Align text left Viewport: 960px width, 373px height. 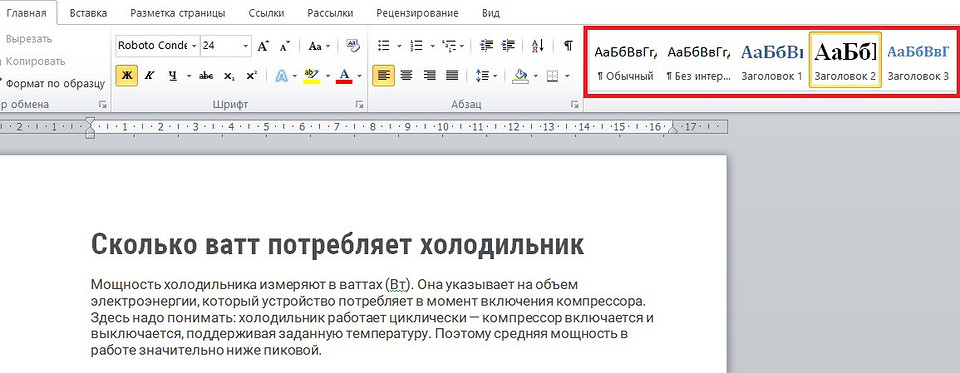click(x=384, y=76)
